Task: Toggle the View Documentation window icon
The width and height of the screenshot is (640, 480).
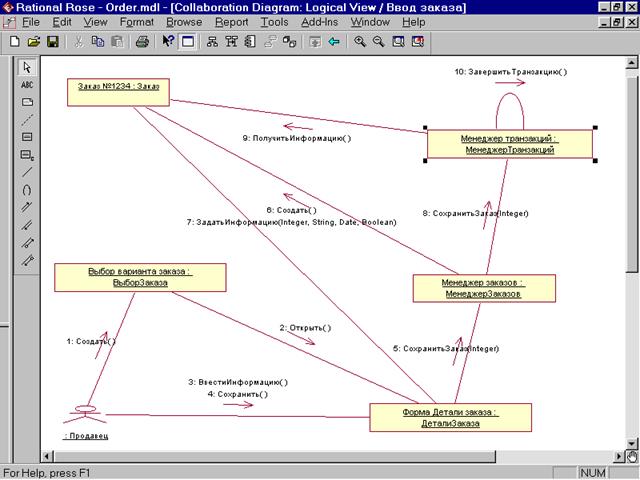Action: coord(188,42)
